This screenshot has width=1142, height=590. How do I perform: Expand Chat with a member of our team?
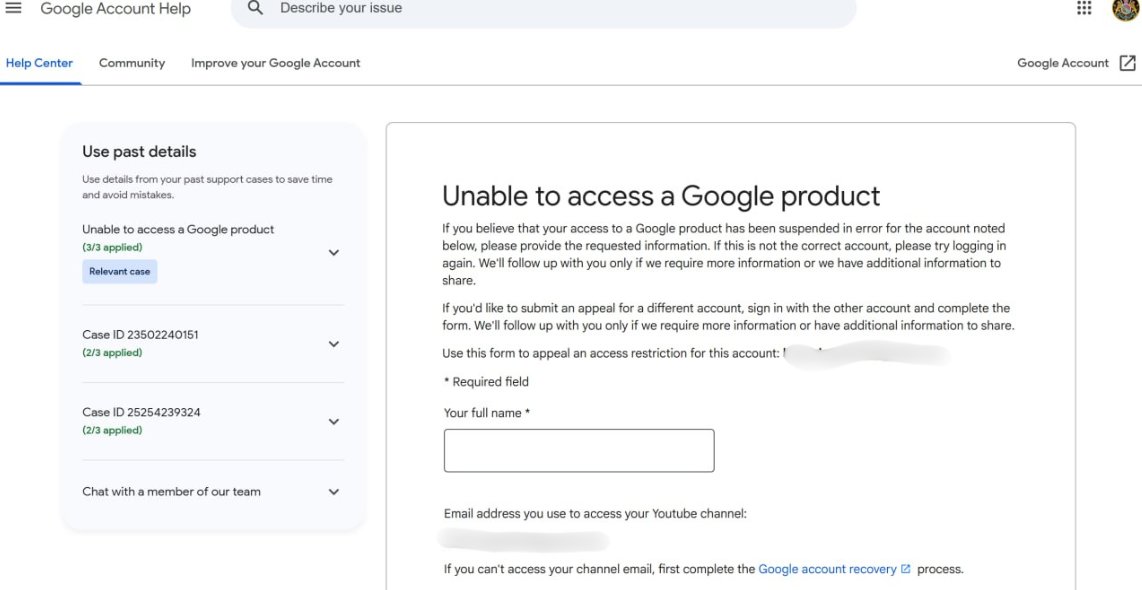coord(334,492)
